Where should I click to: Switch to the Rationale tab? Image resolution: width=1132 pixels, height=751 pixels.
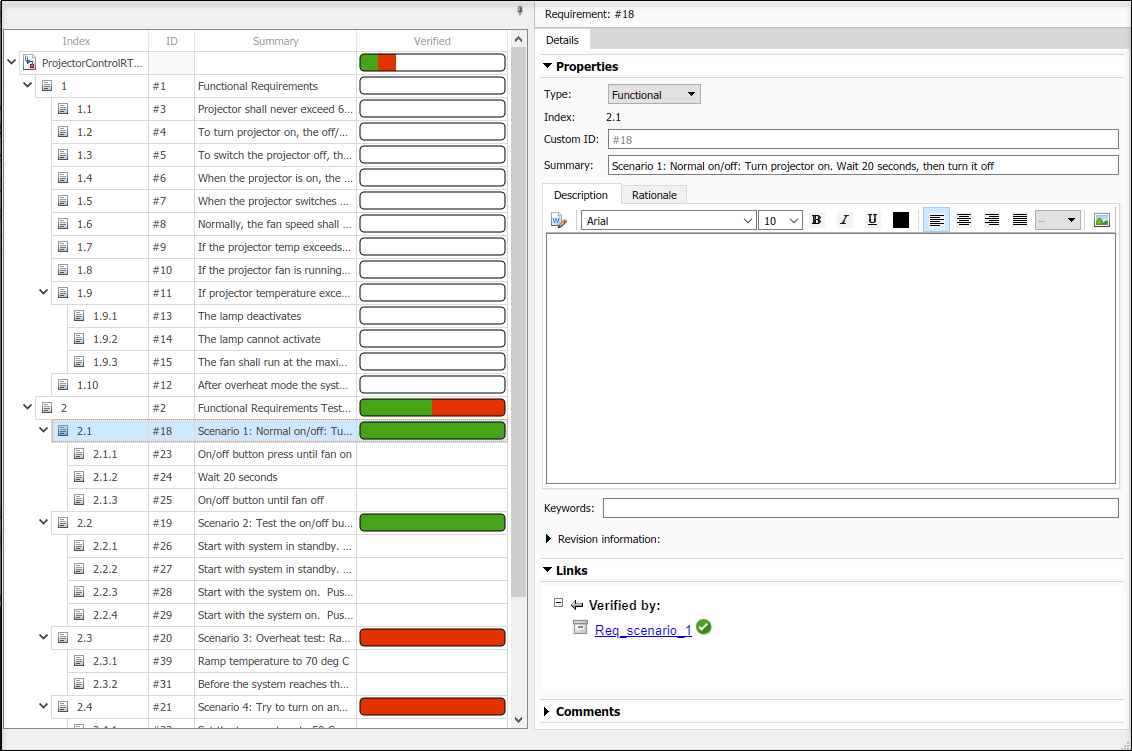tap(654, 195)
